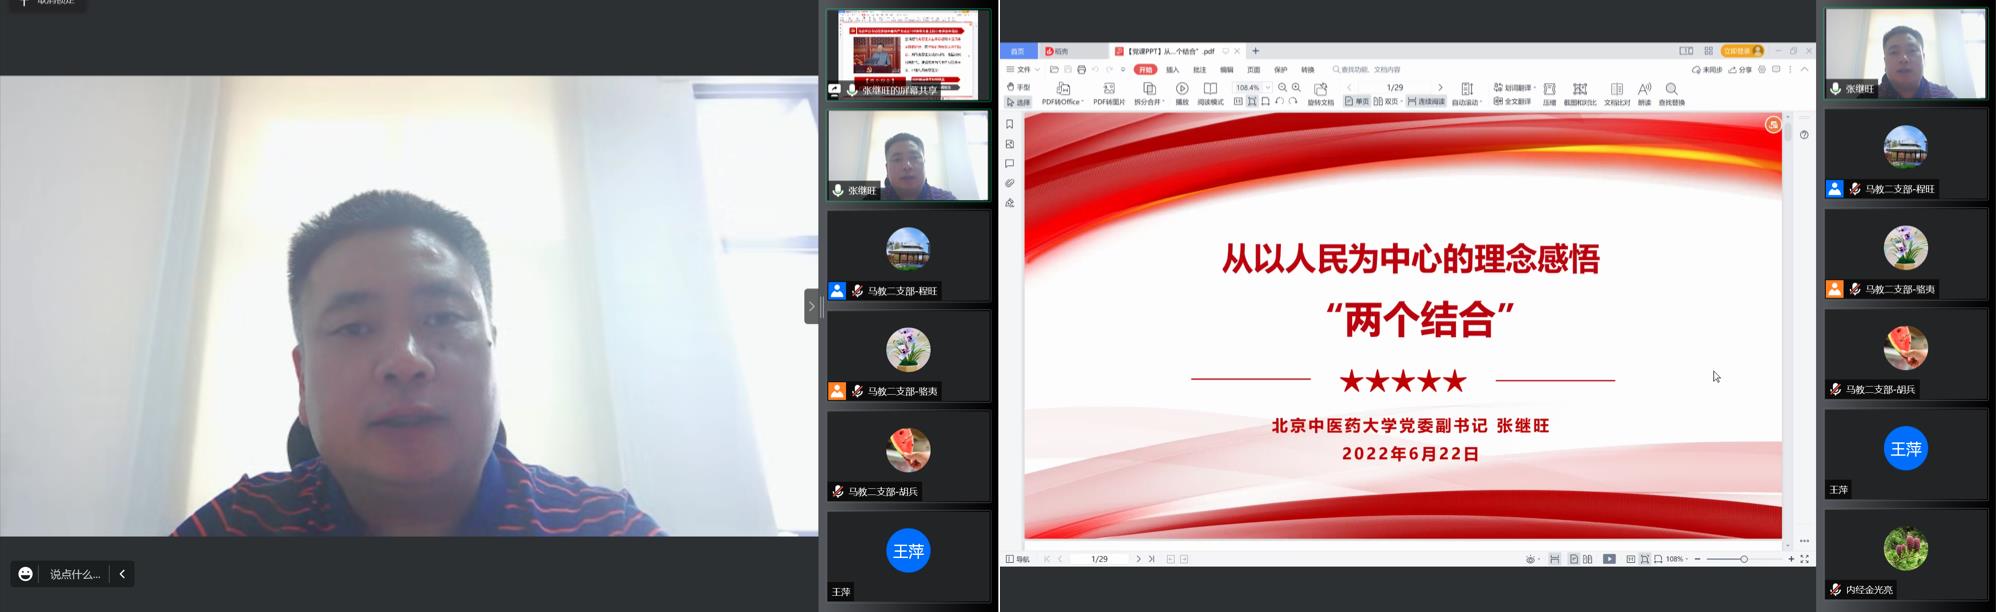
Task: Click the 朗读 read aloud icon
Action: 1644,90
